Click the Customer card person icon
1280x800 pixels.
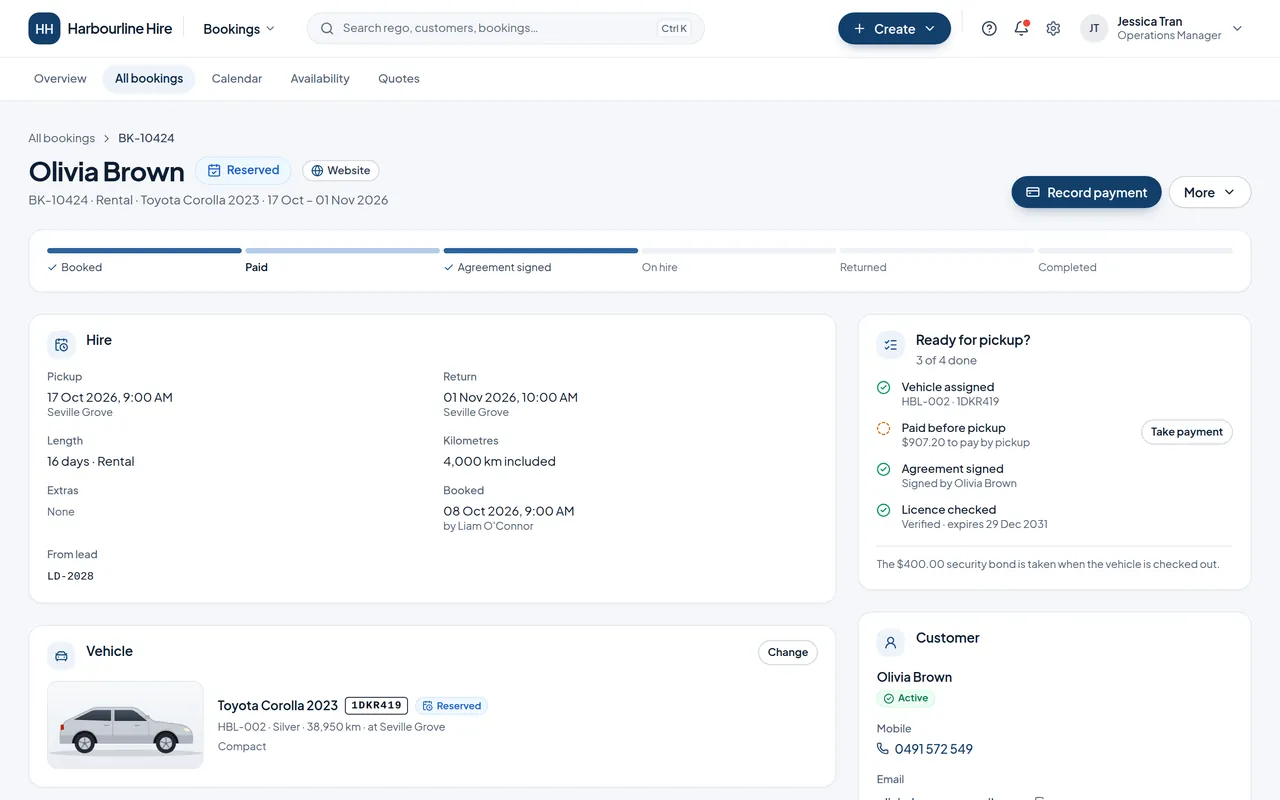[x=891, y=643]
